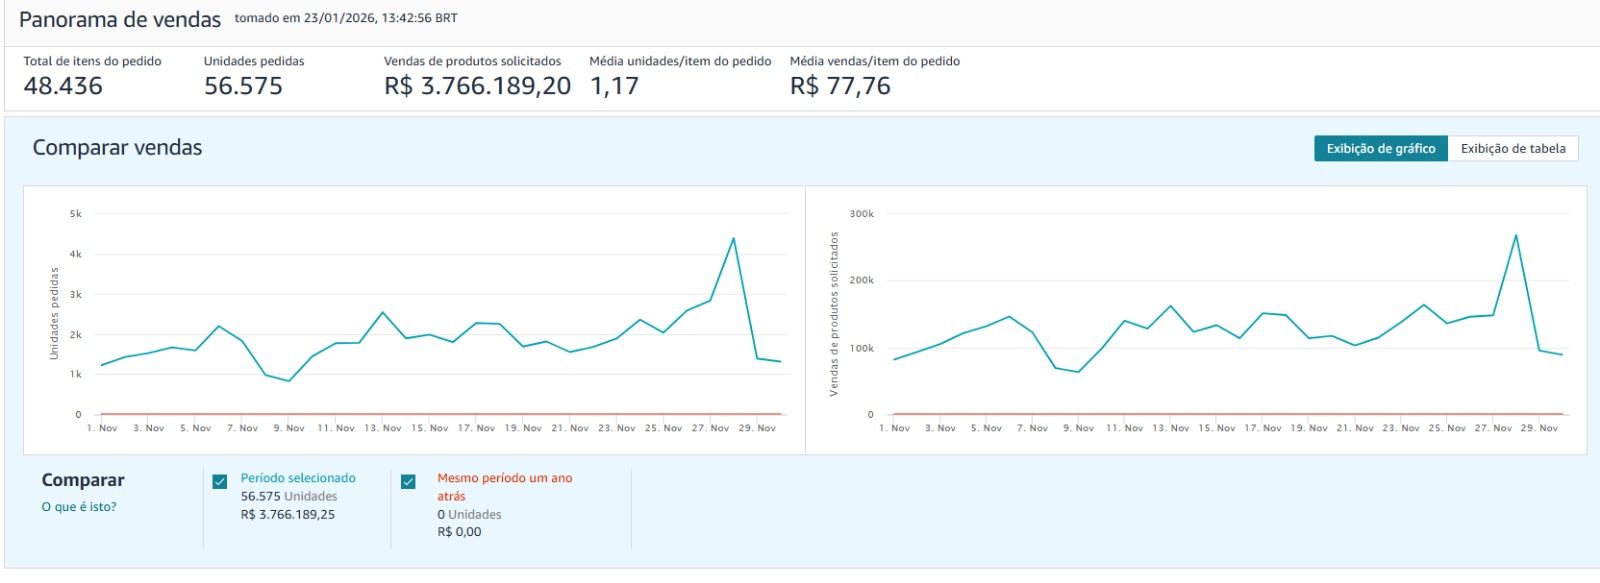Click the Comparar vendas section title
The width and height of the screenshot is (1600, 583).
click(x=117, y=148)
